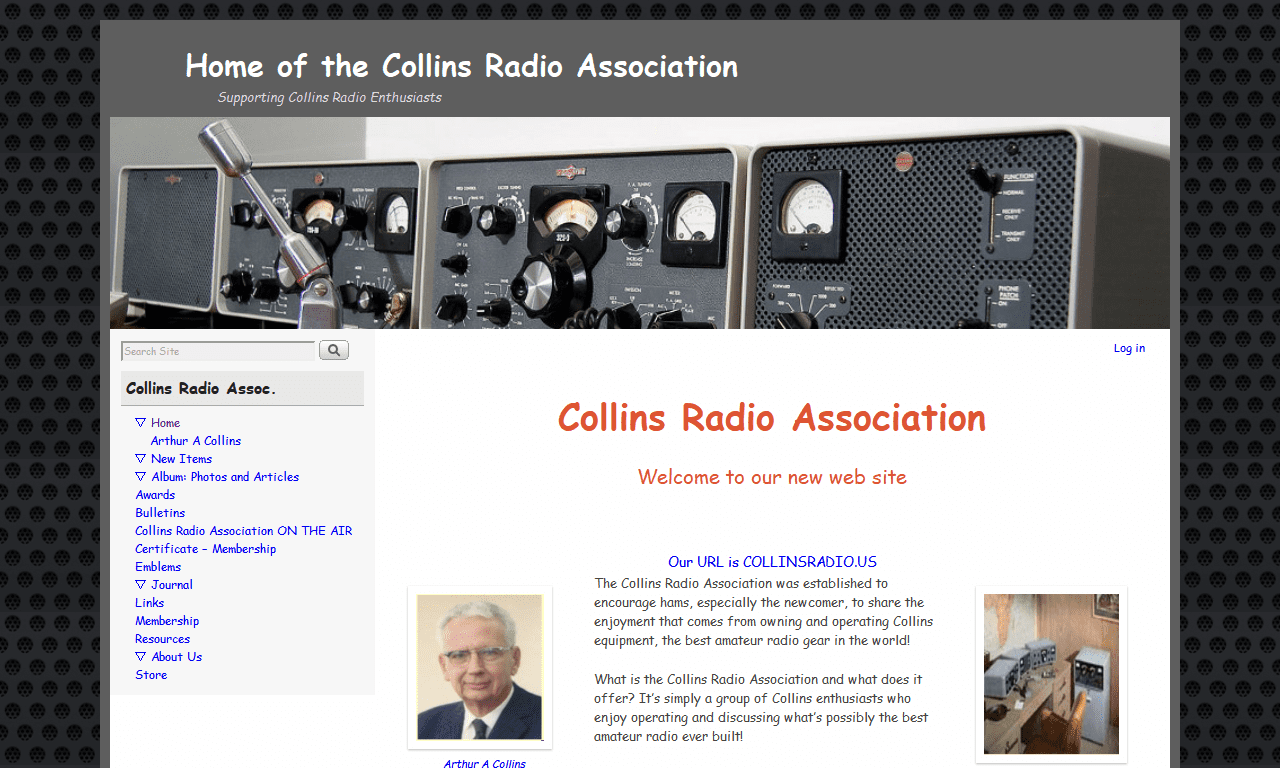Click the radio station desk photo

click(1051, 674)
